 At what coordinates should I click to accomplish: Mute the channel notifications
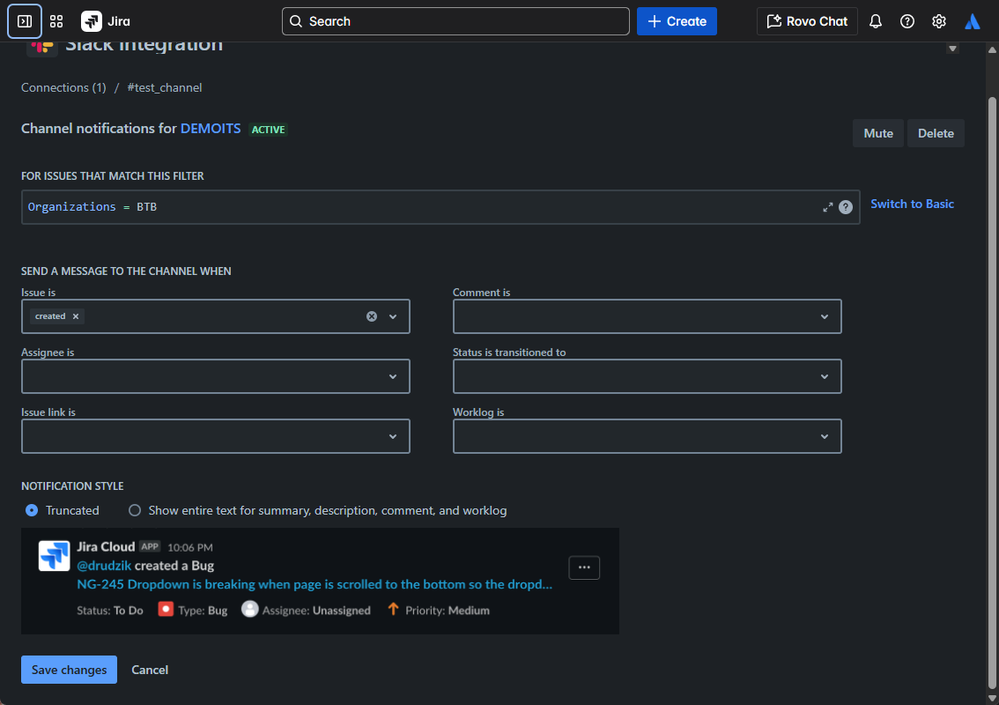click(878, 133)
